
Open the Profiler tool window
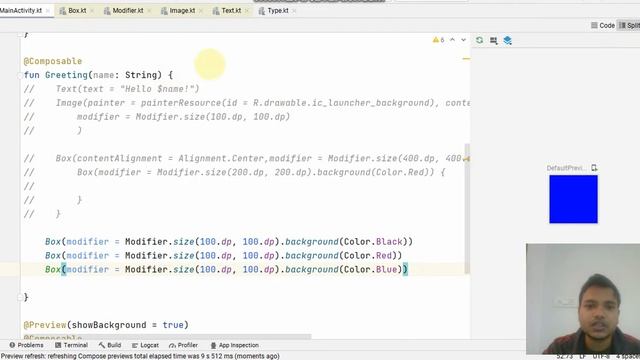[183, 345]
